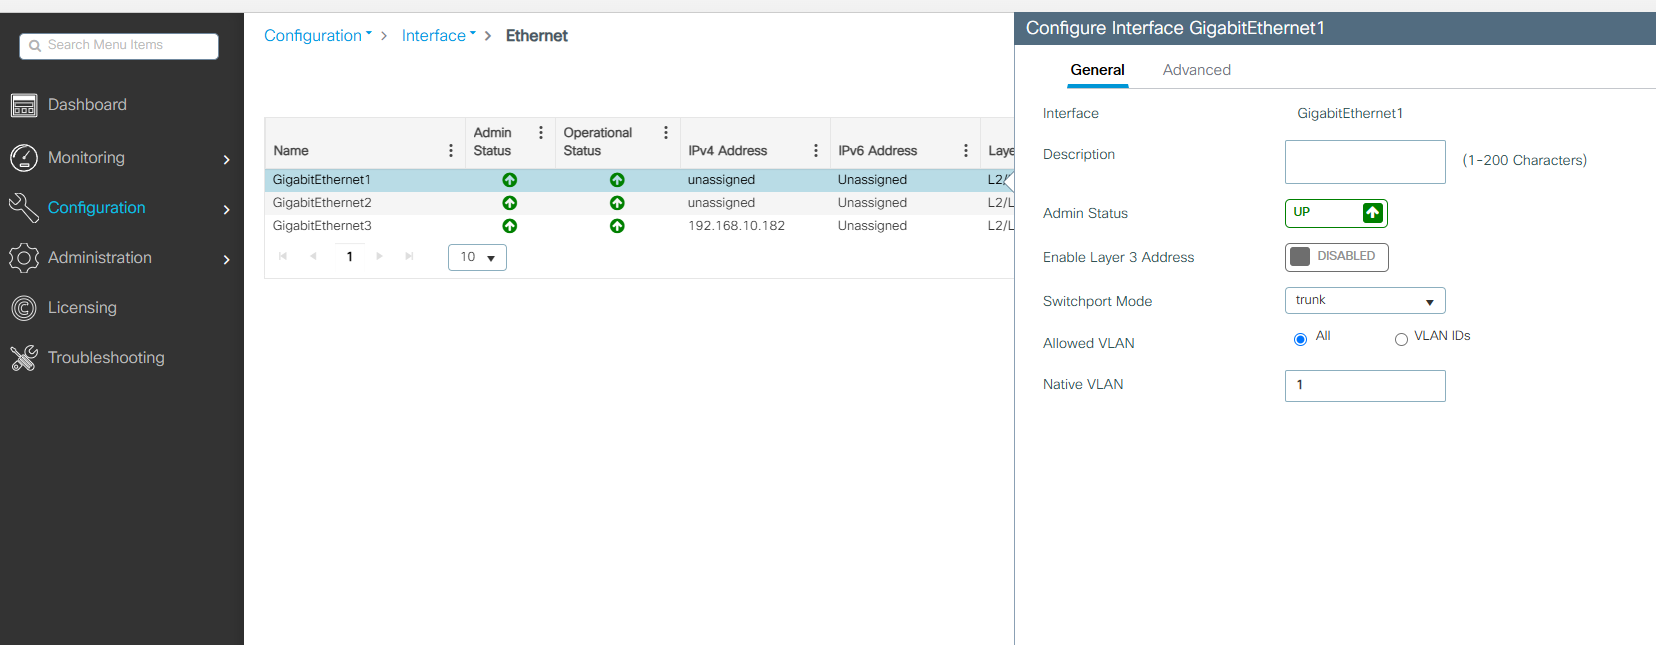Viewport: 1656px width, 645px height.
Task: Click GigabitEthernet3 operational status up icon
Action: click(617, 226)
